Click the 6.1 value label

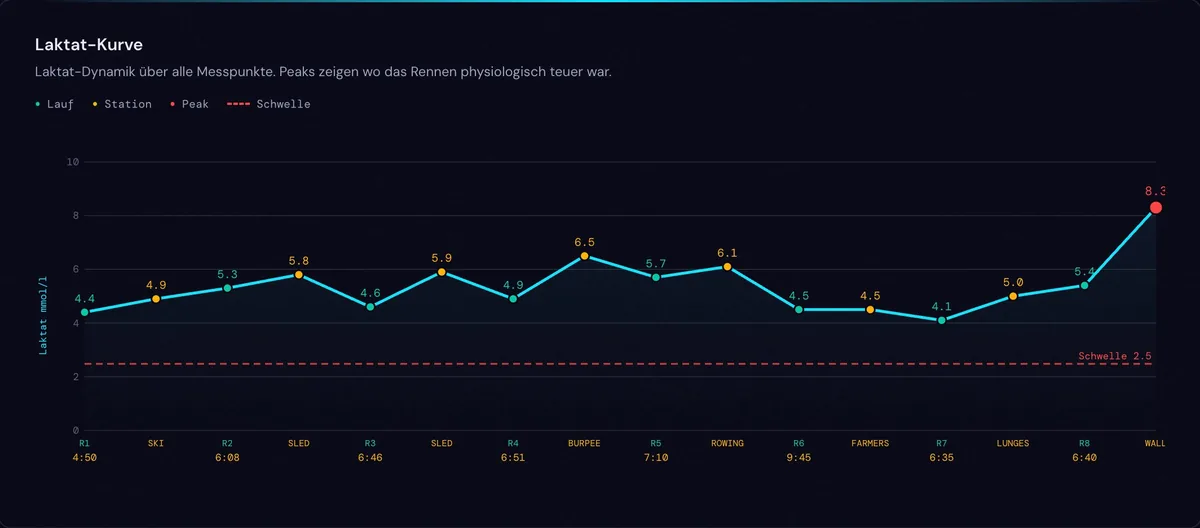pyautogui.click(x=727, y=253)
